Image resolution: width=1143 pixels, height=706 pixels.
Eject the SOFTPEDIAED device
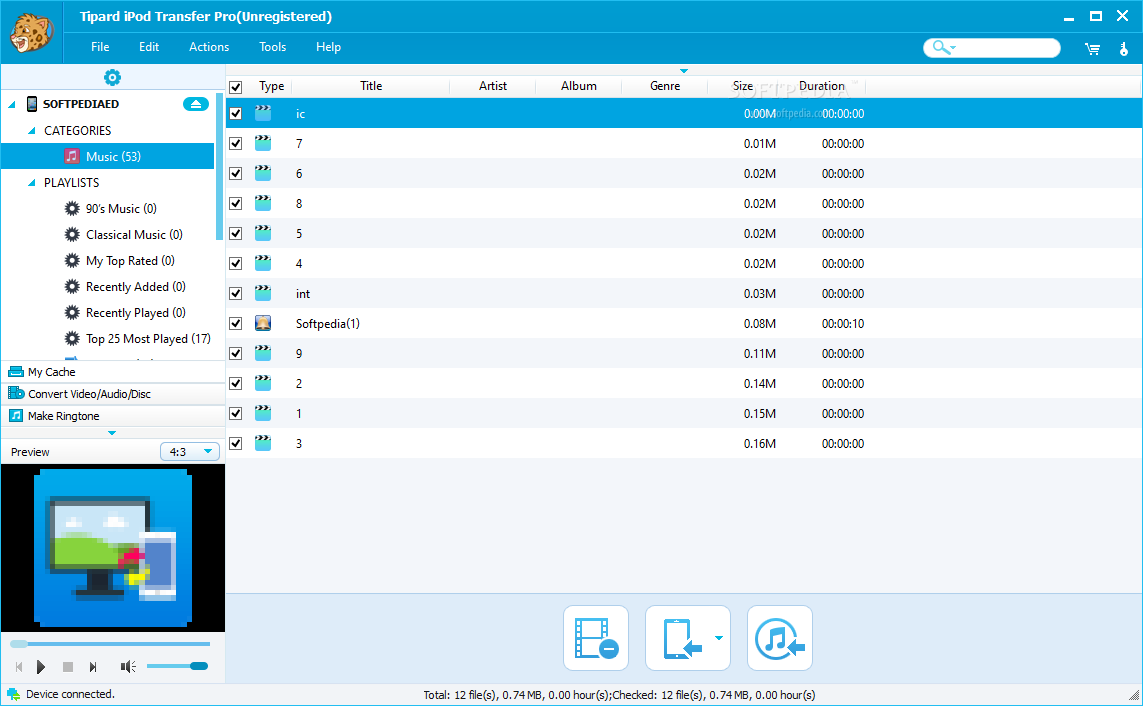(195, 104)
